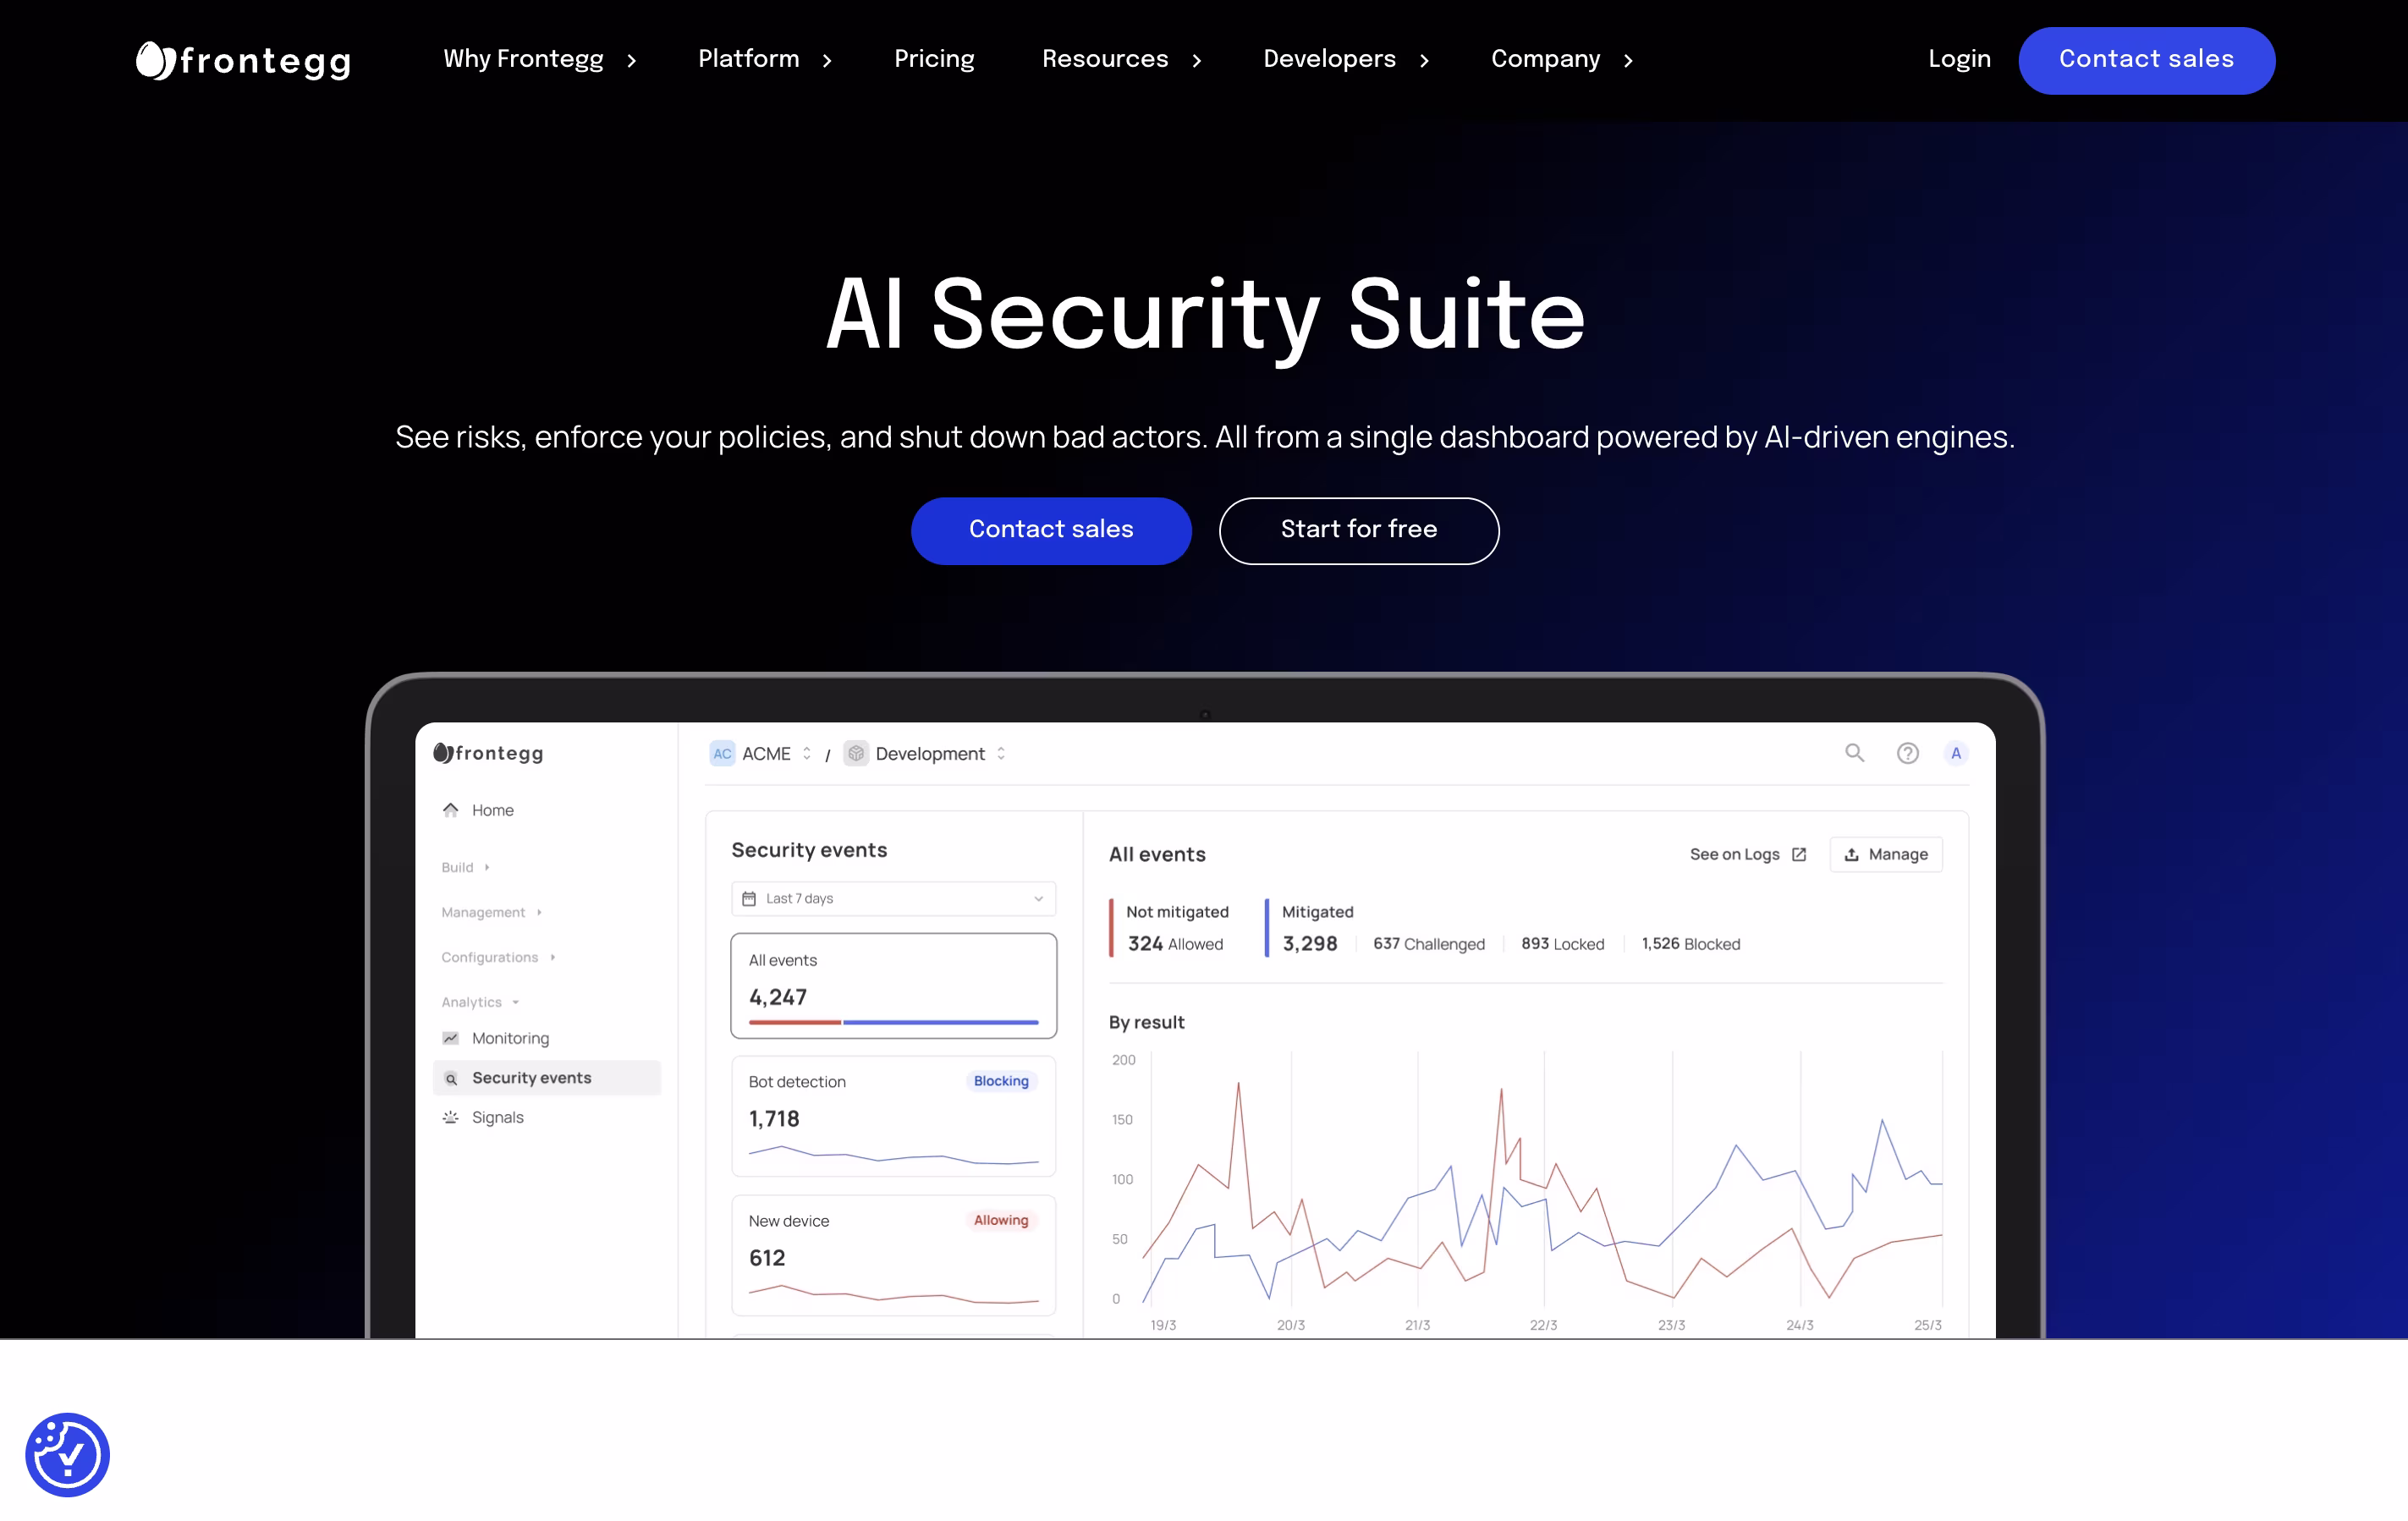Select the All events 4,247 card
Screen dimensions: 2408x1521
[x=893, y=985]
